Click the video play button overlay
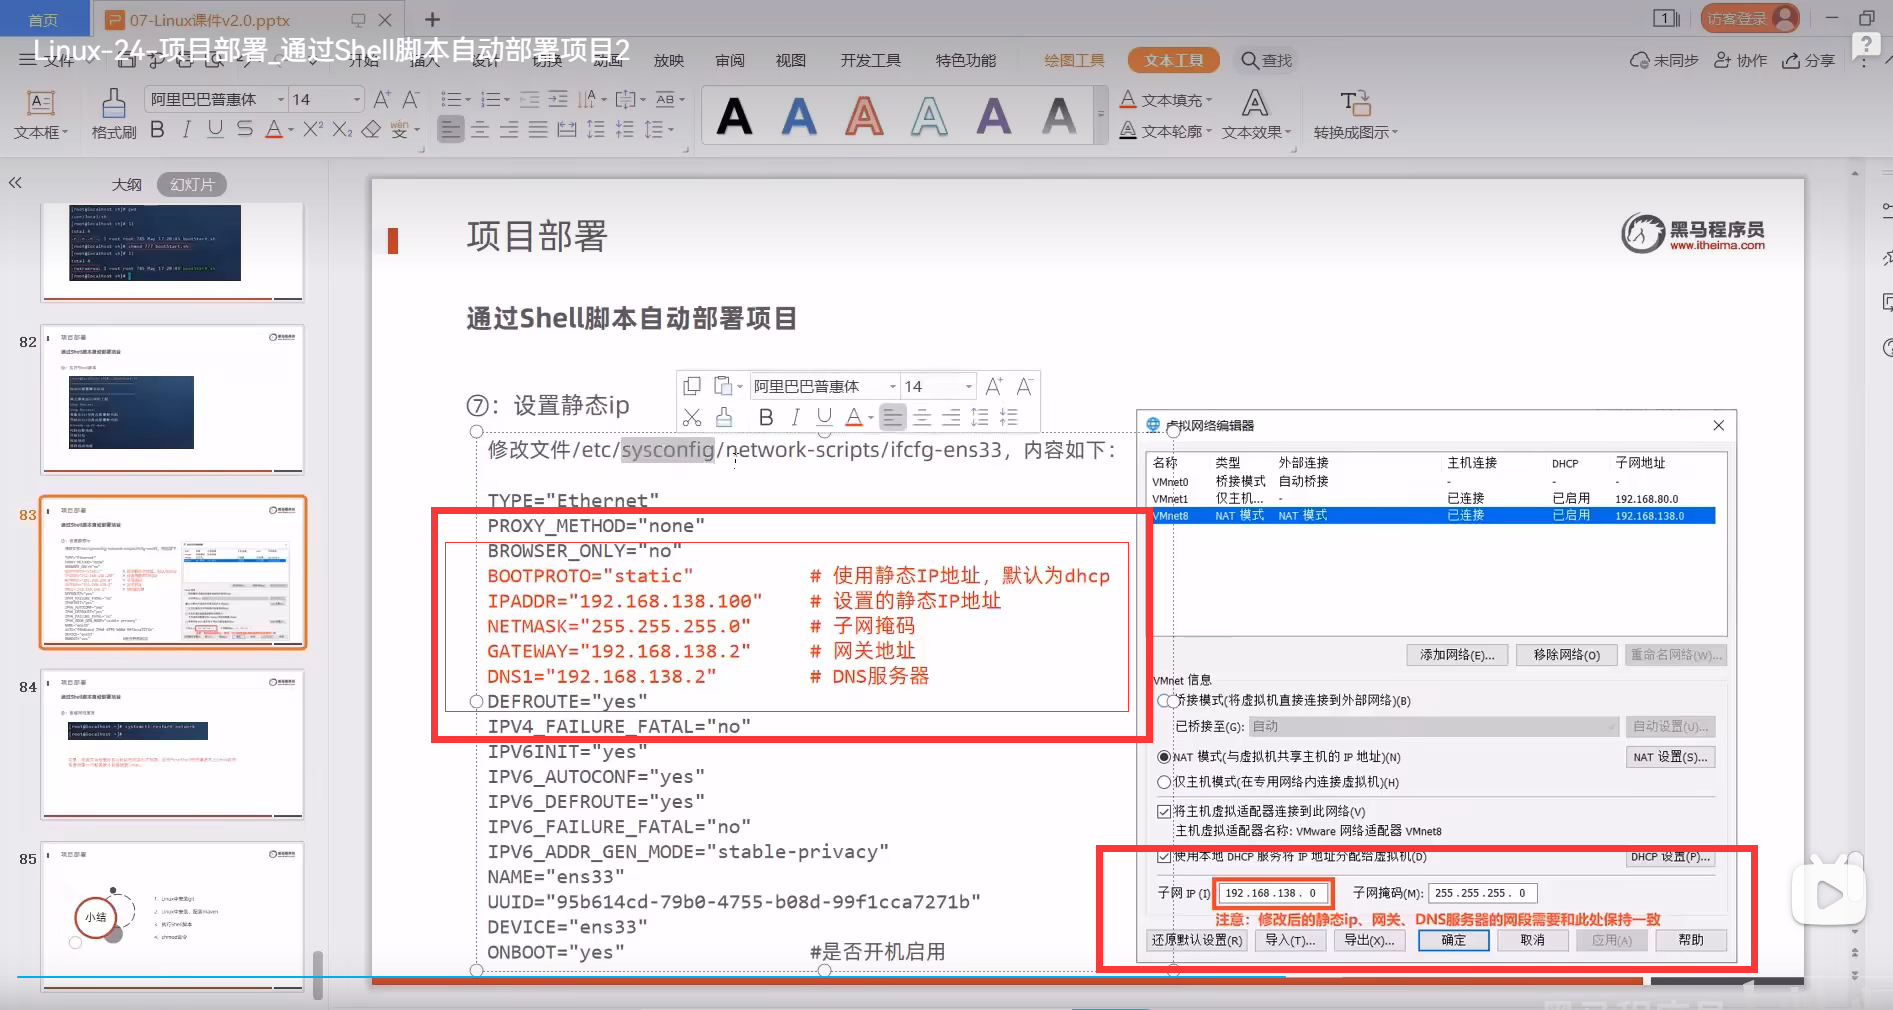This screenshot has width=1893, height=1010. 1828,894
